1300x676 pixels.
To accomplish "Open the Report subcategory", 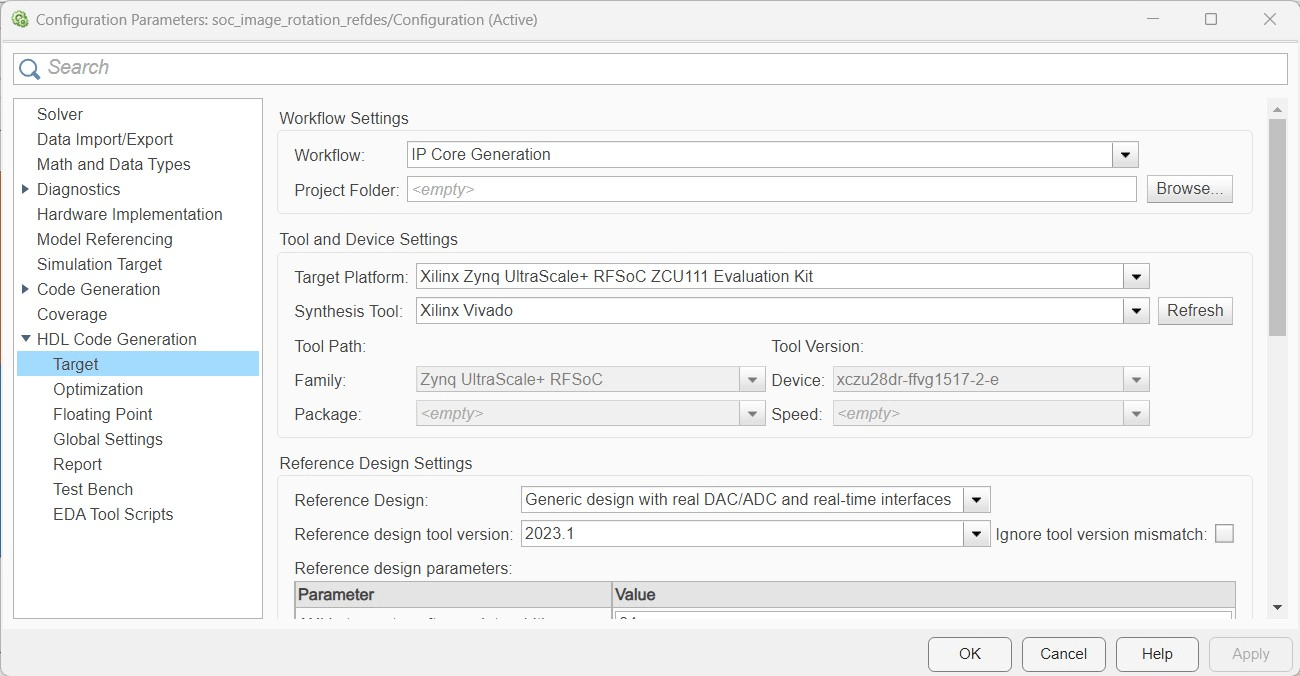I will [78, 464].
